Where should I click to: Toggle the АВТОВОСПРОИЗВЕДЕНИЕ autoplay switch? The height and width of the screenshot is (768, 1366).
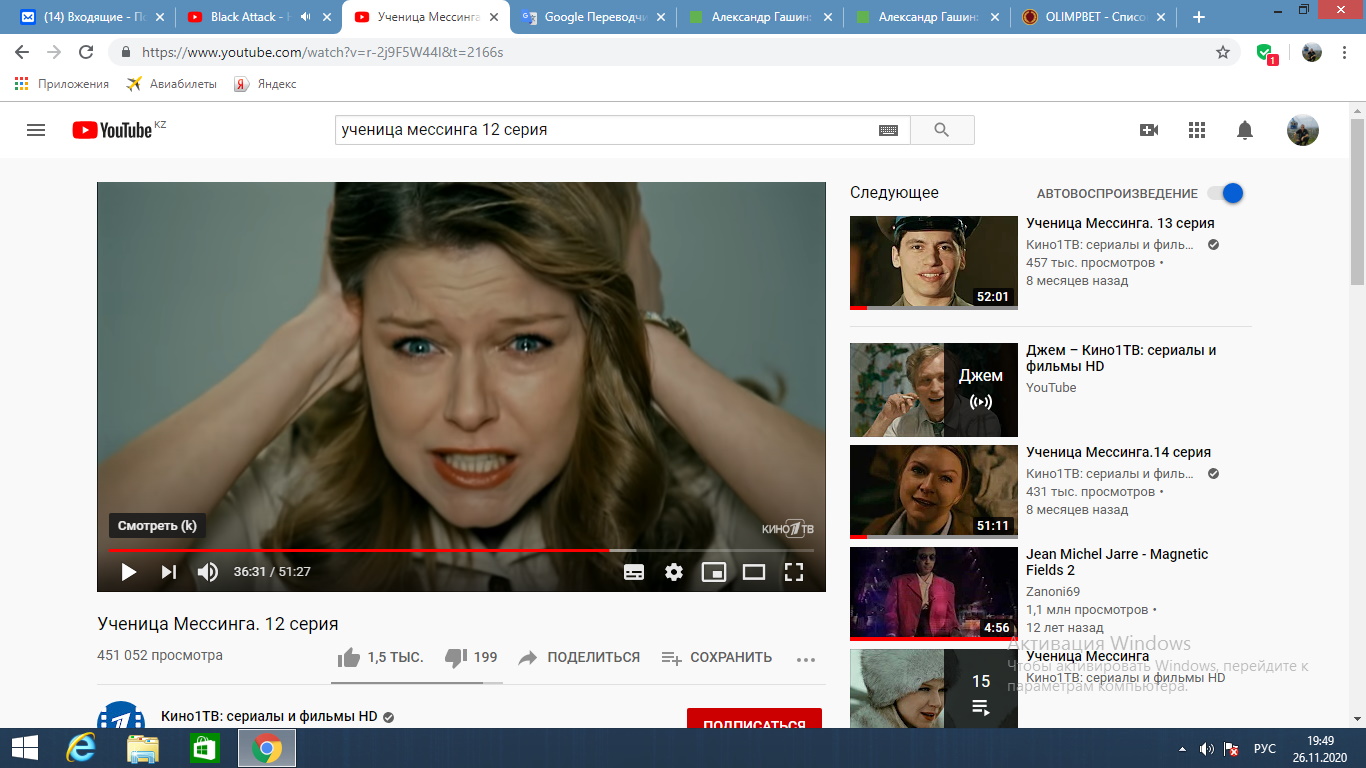coord(1224,193)
